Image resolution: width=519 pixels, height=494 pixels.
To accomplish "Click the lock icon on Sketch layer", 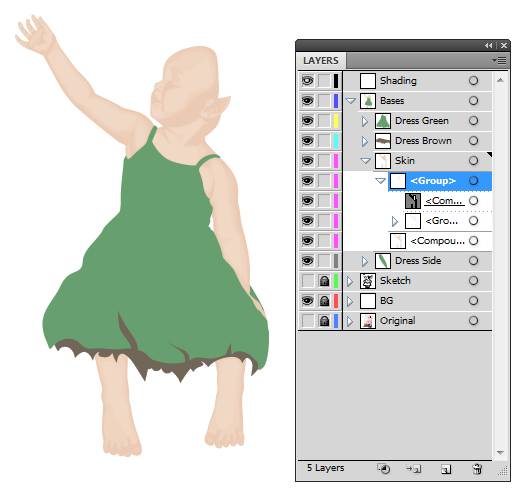I will (x=324, y=281).
